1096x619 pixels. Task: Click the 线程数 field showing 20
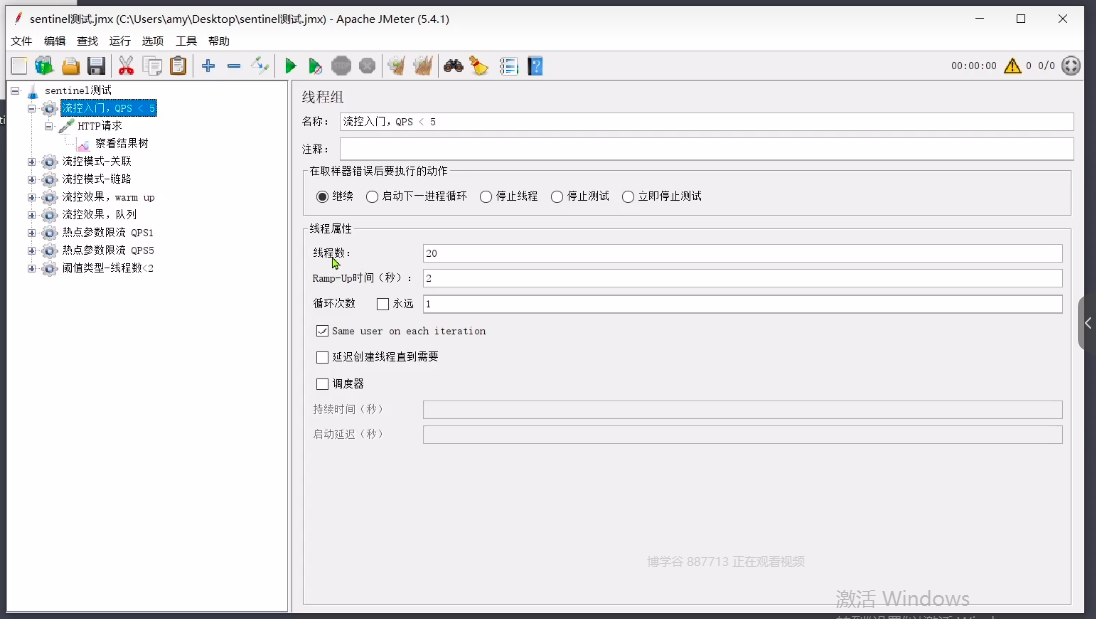[x=742, y=254]
